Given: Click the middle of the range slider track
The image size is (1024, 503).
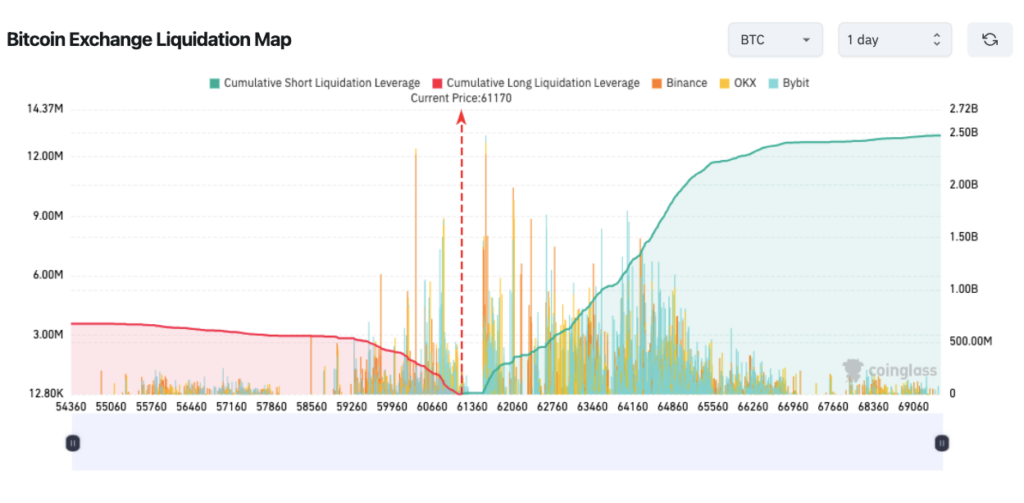Looking at the screenshot, I should (x=506, y=442).
